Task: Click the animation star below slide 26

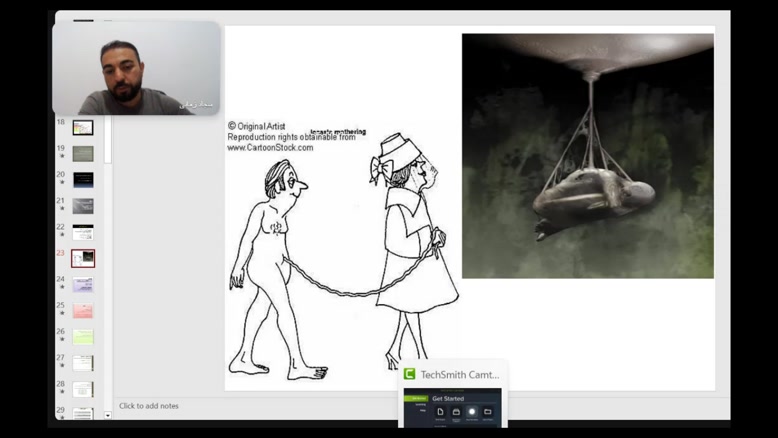Action: pyautogui.click(x=62, y=340)
